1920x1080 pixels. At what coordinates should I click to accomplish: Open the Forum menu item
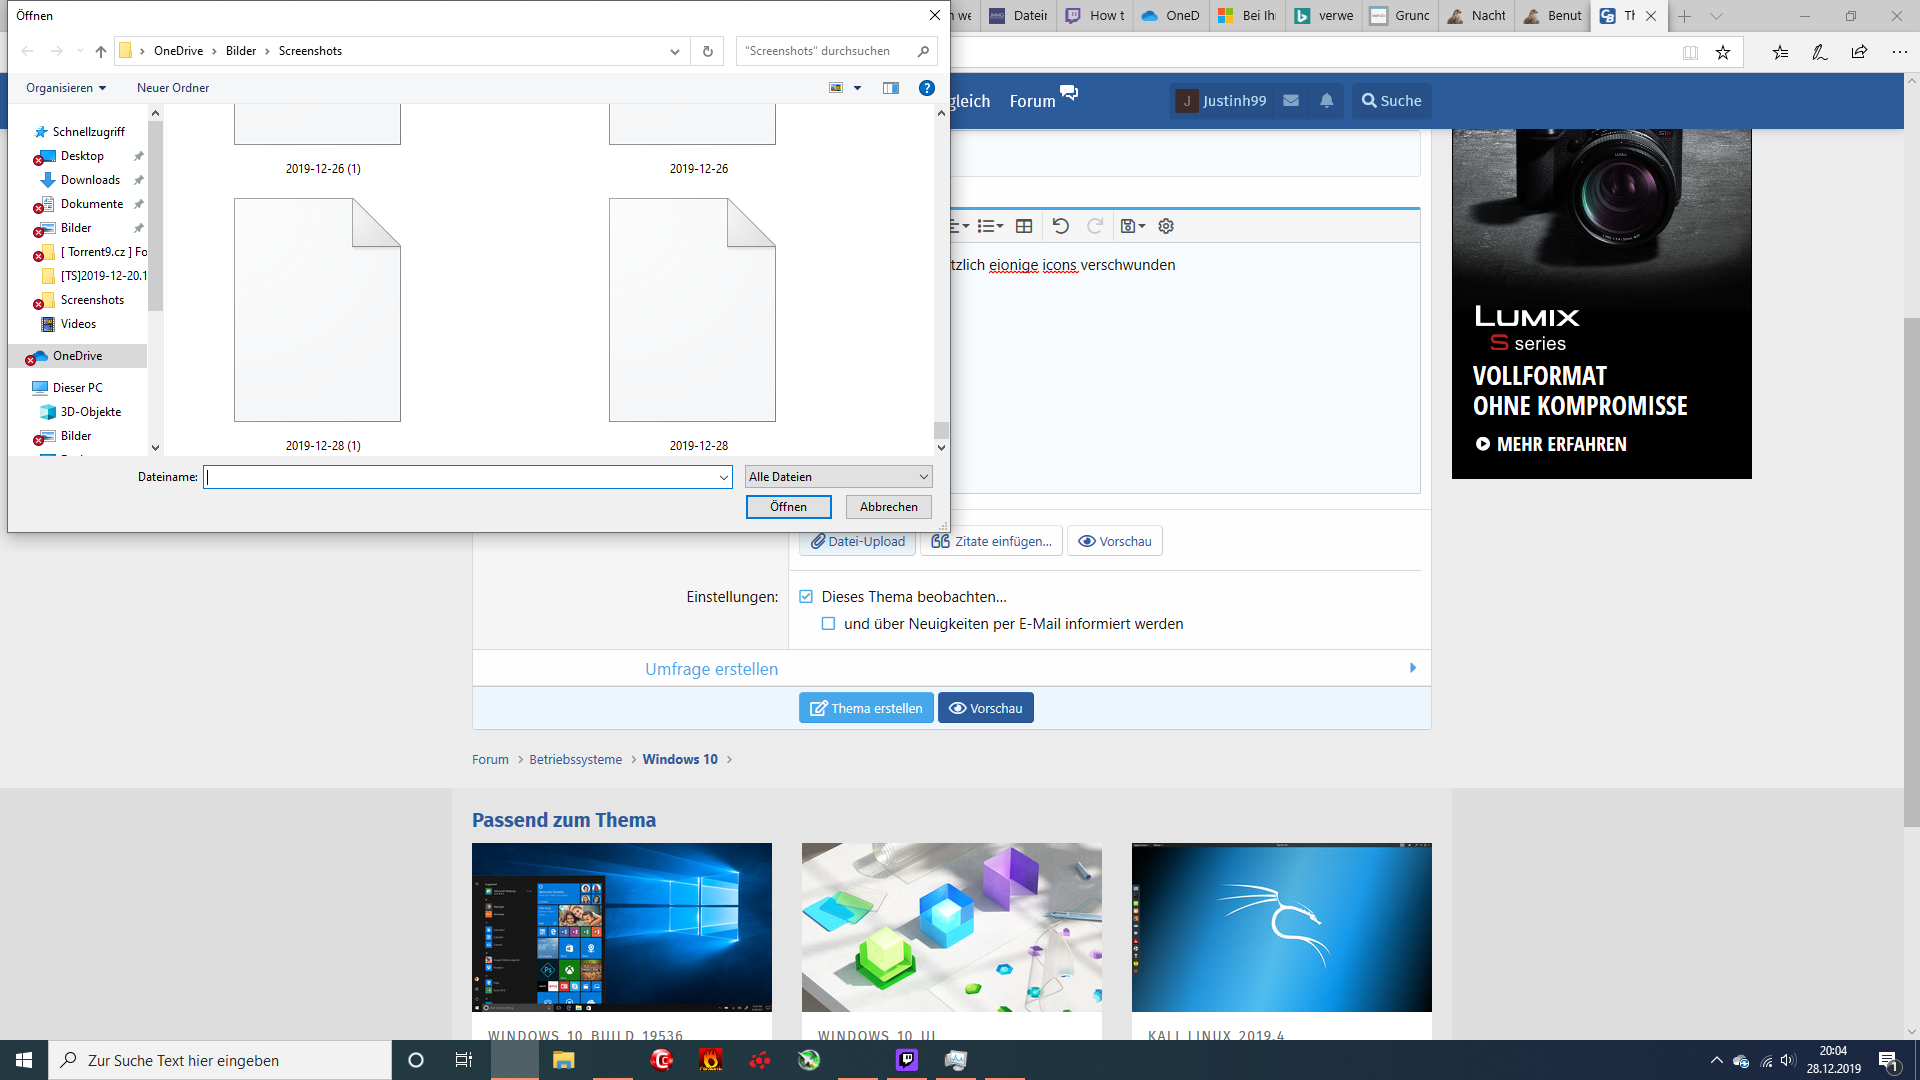click(1032, 101)
